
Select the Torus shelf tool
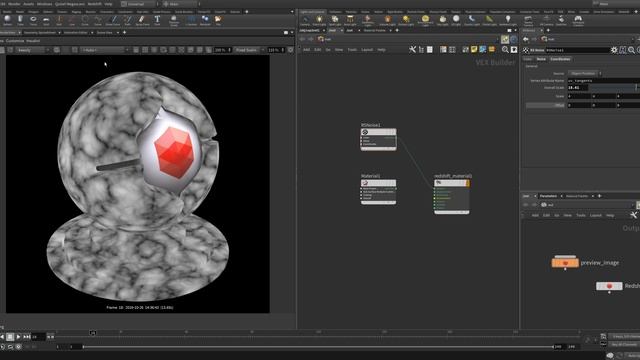point(33,19)
